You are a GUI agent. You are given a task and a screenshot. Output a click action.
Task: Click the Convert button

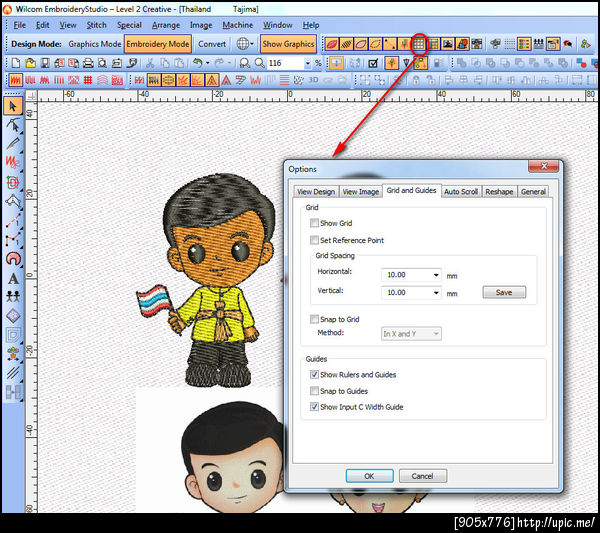[x=212, y=44]
